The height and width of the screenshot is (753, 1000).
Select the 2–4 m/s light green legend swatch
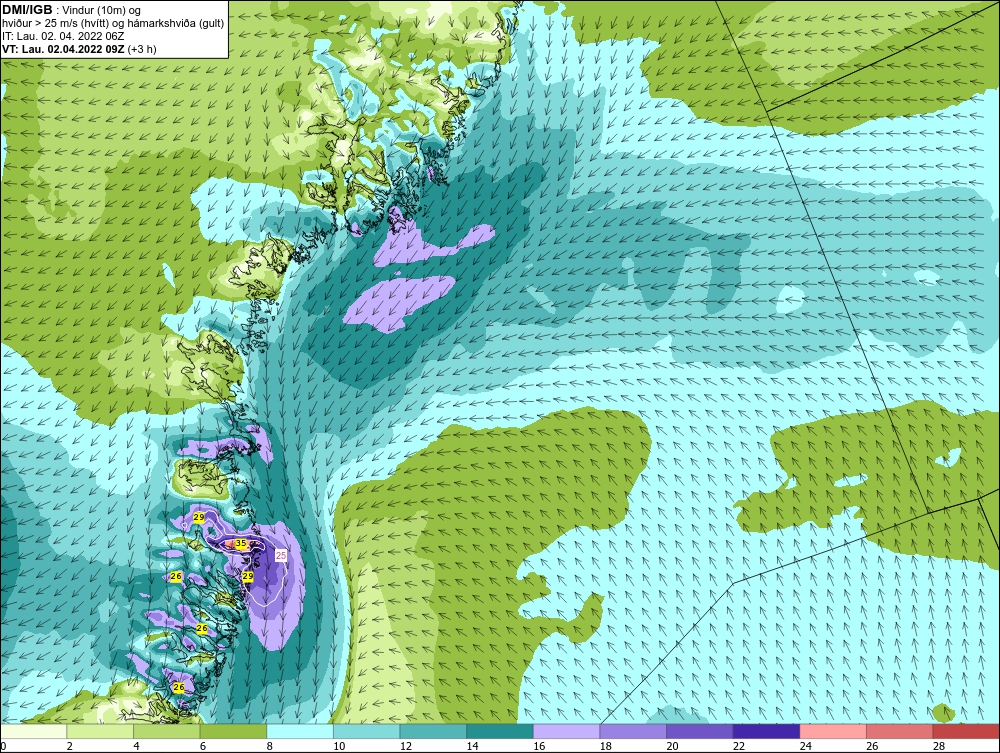[100, 731]
